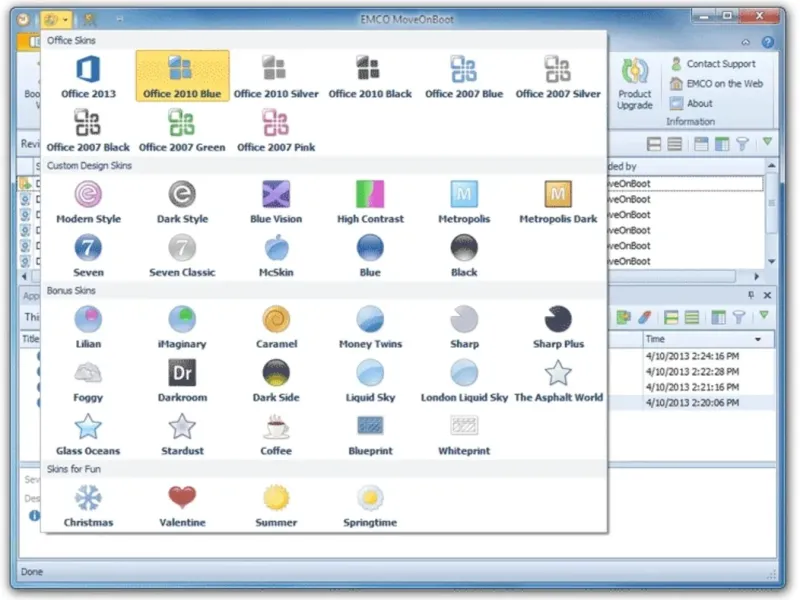Click the horizontal scrollbar right arrow
Viewport: 800px width, 600px height.
(x=757, y=277)
